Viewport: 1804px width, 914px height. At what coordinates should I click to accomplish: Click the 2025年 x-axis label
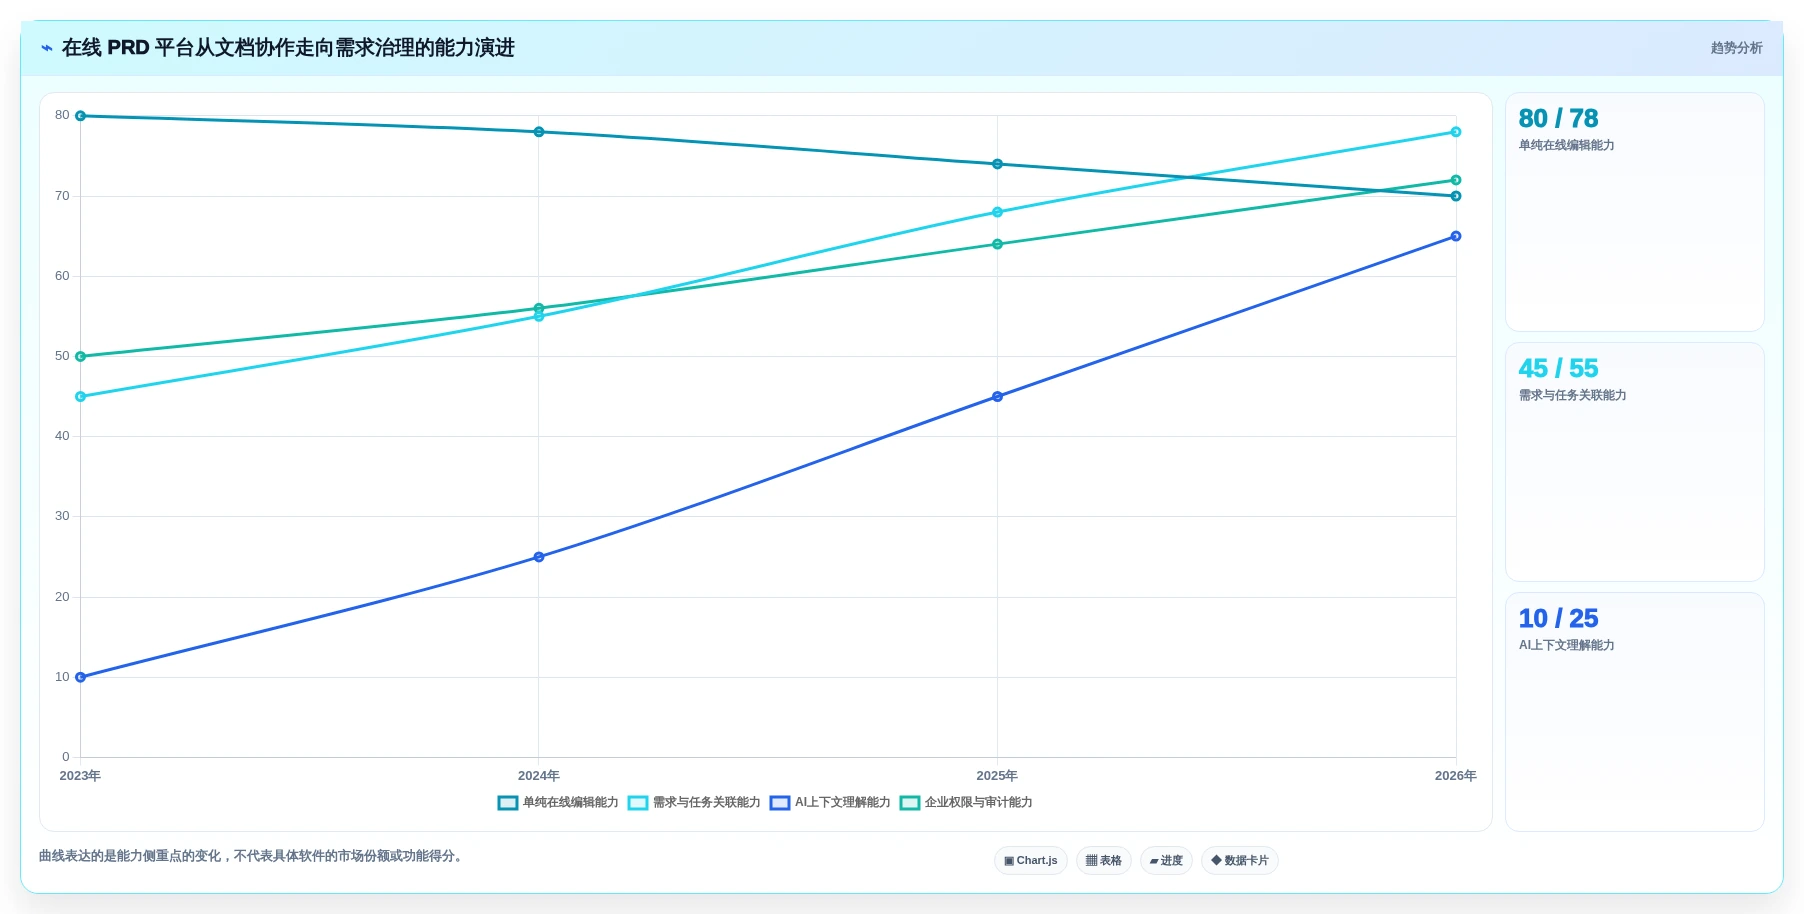coord(997,776)
